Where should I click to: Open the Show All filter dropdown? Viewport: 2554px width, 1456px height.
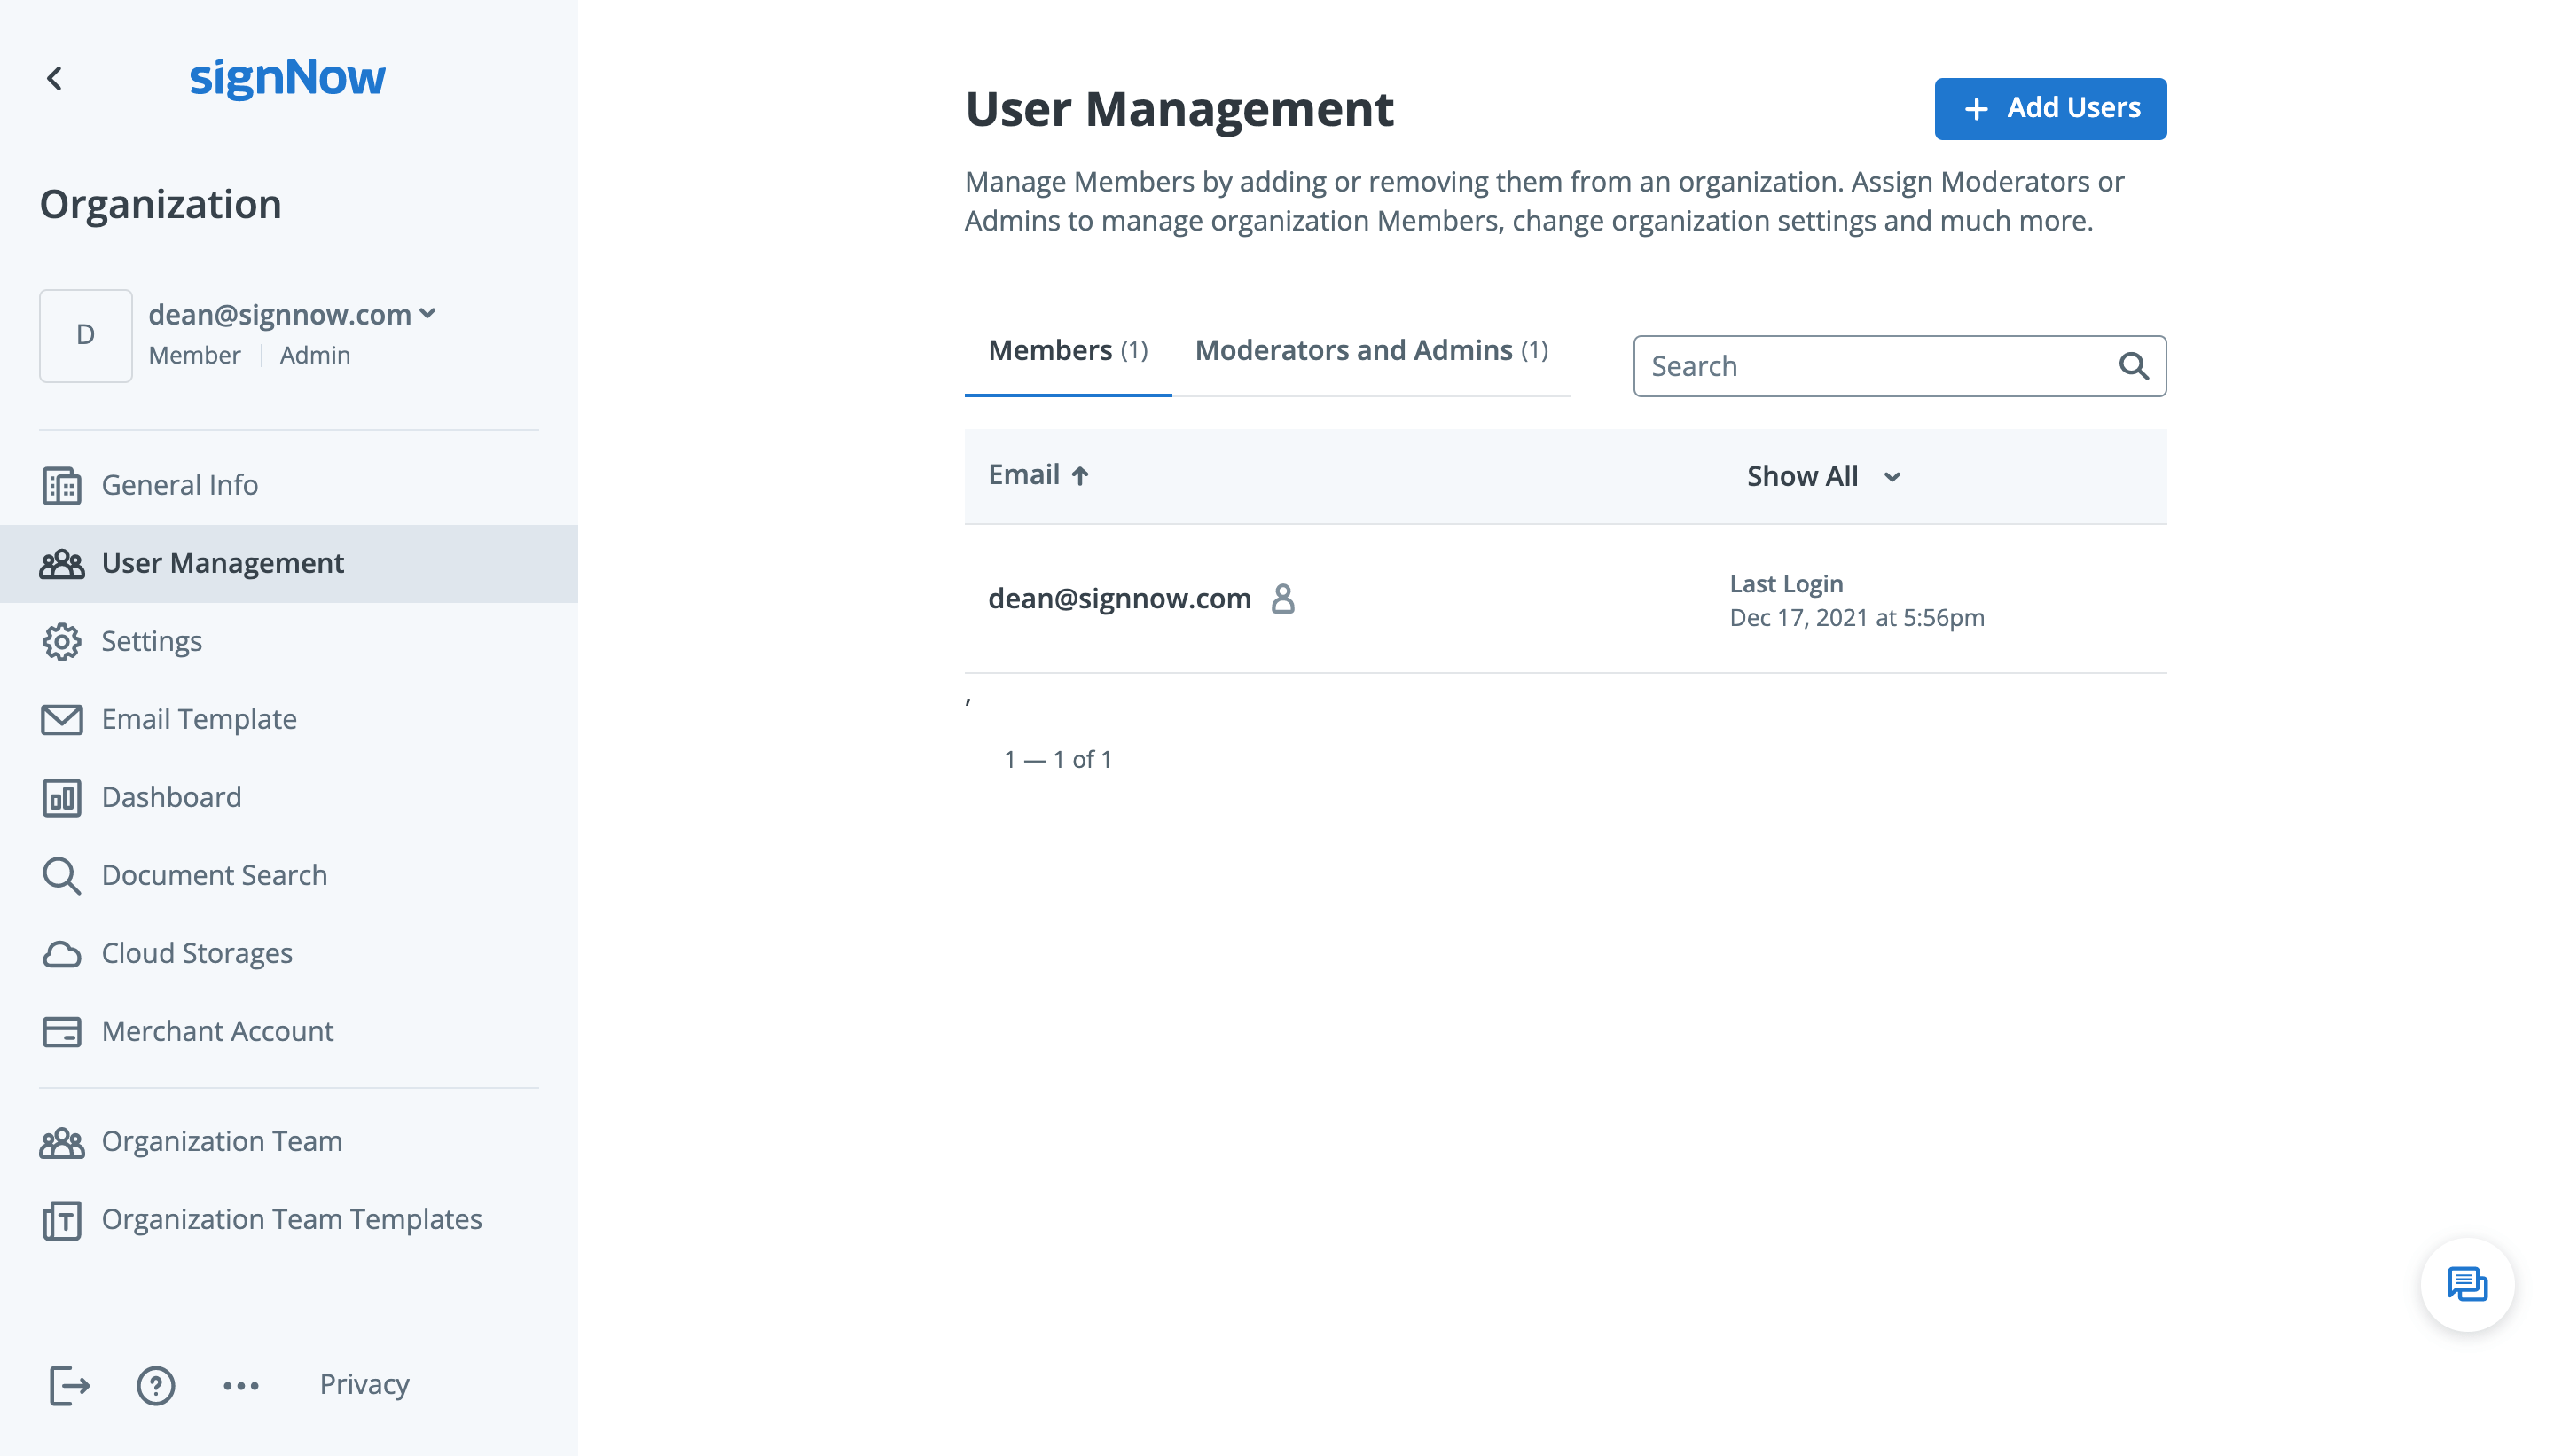[1824, 477]
